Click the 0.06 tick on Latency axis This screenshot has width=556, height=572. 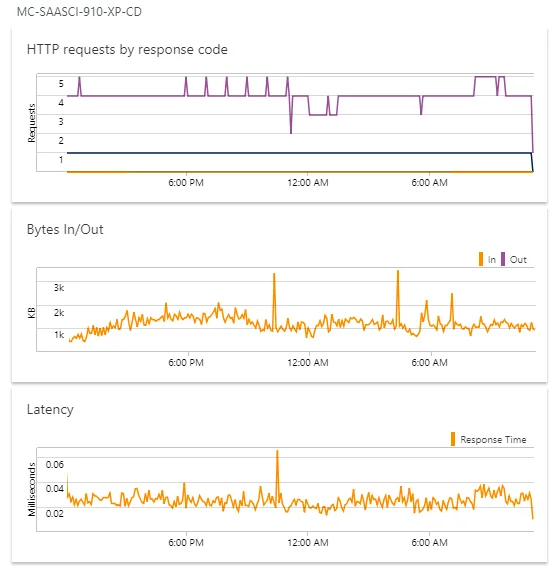[55, 464]
